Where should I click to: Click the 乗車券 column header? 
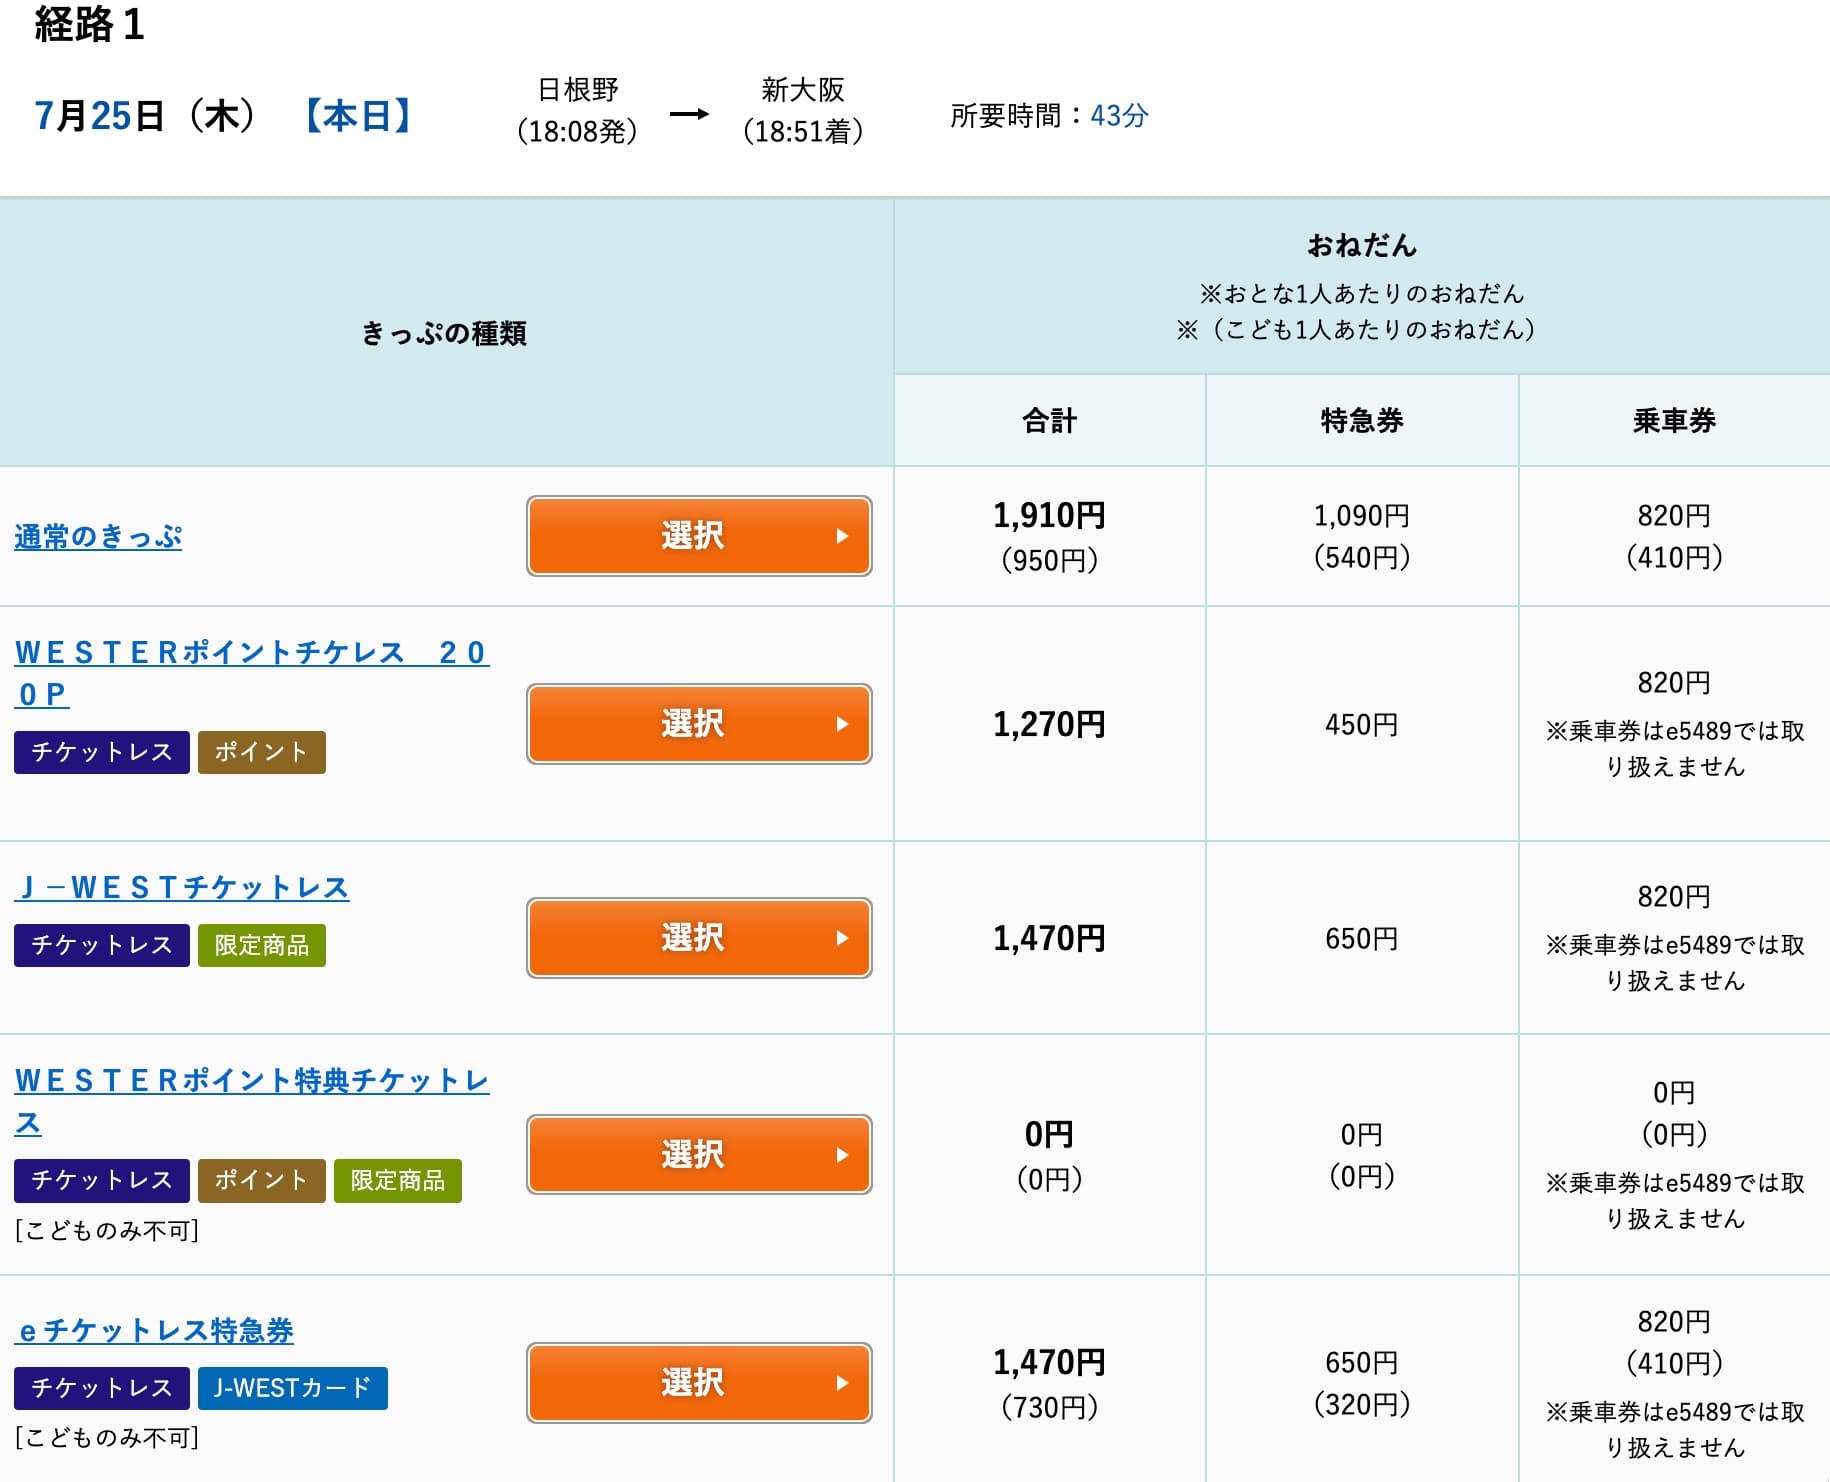pyautogui.click(x=1674, y=420)
